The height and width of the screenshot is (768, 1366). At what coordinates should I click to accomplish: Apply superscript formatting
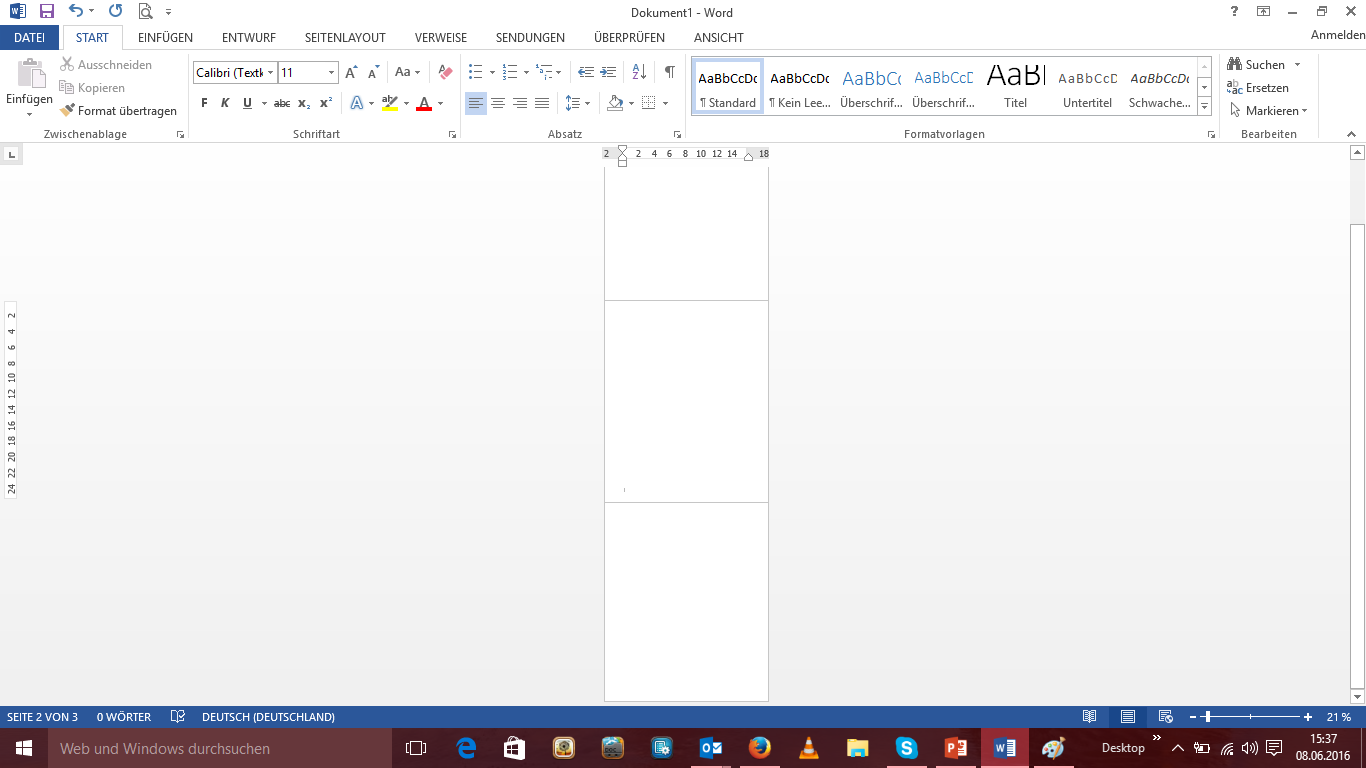326,103
